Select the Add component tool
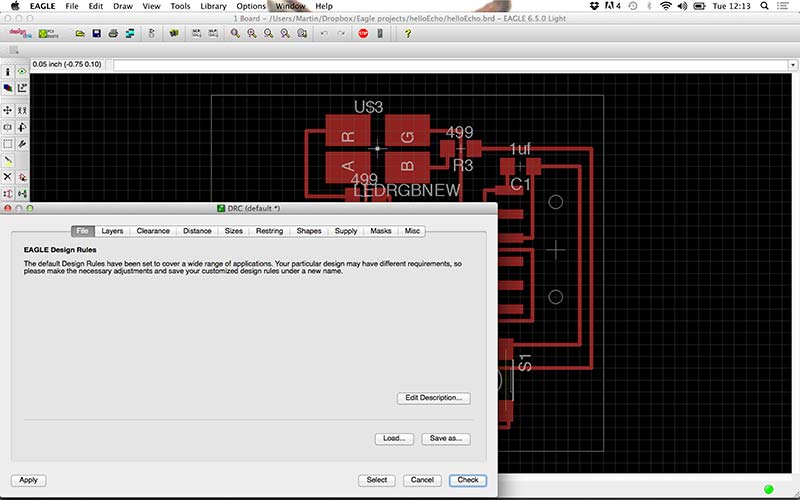The width and height of the screenshot is (800, 500). pos(22,177)
